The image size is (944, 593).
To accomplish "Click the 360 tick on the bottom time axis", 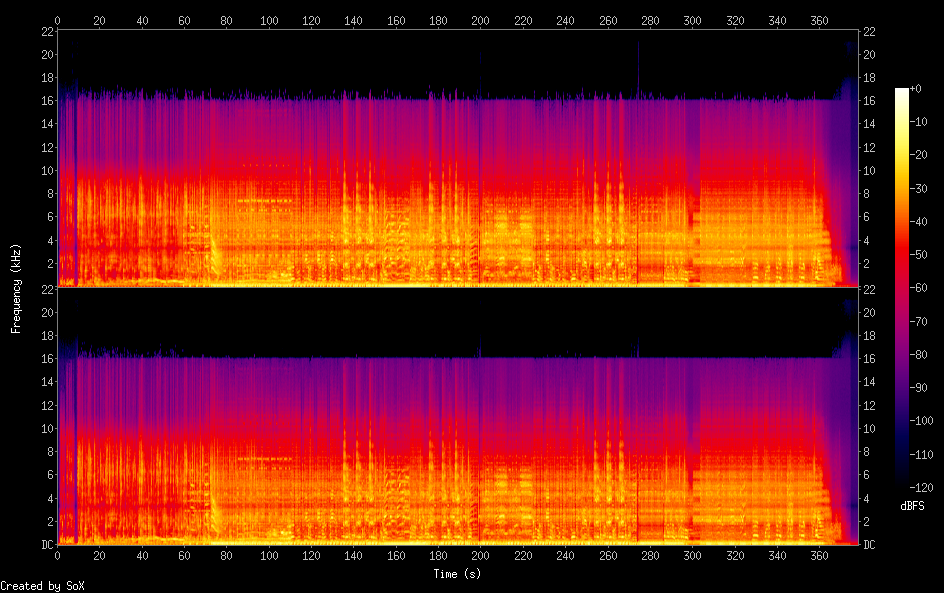I will tap(819, 555).
